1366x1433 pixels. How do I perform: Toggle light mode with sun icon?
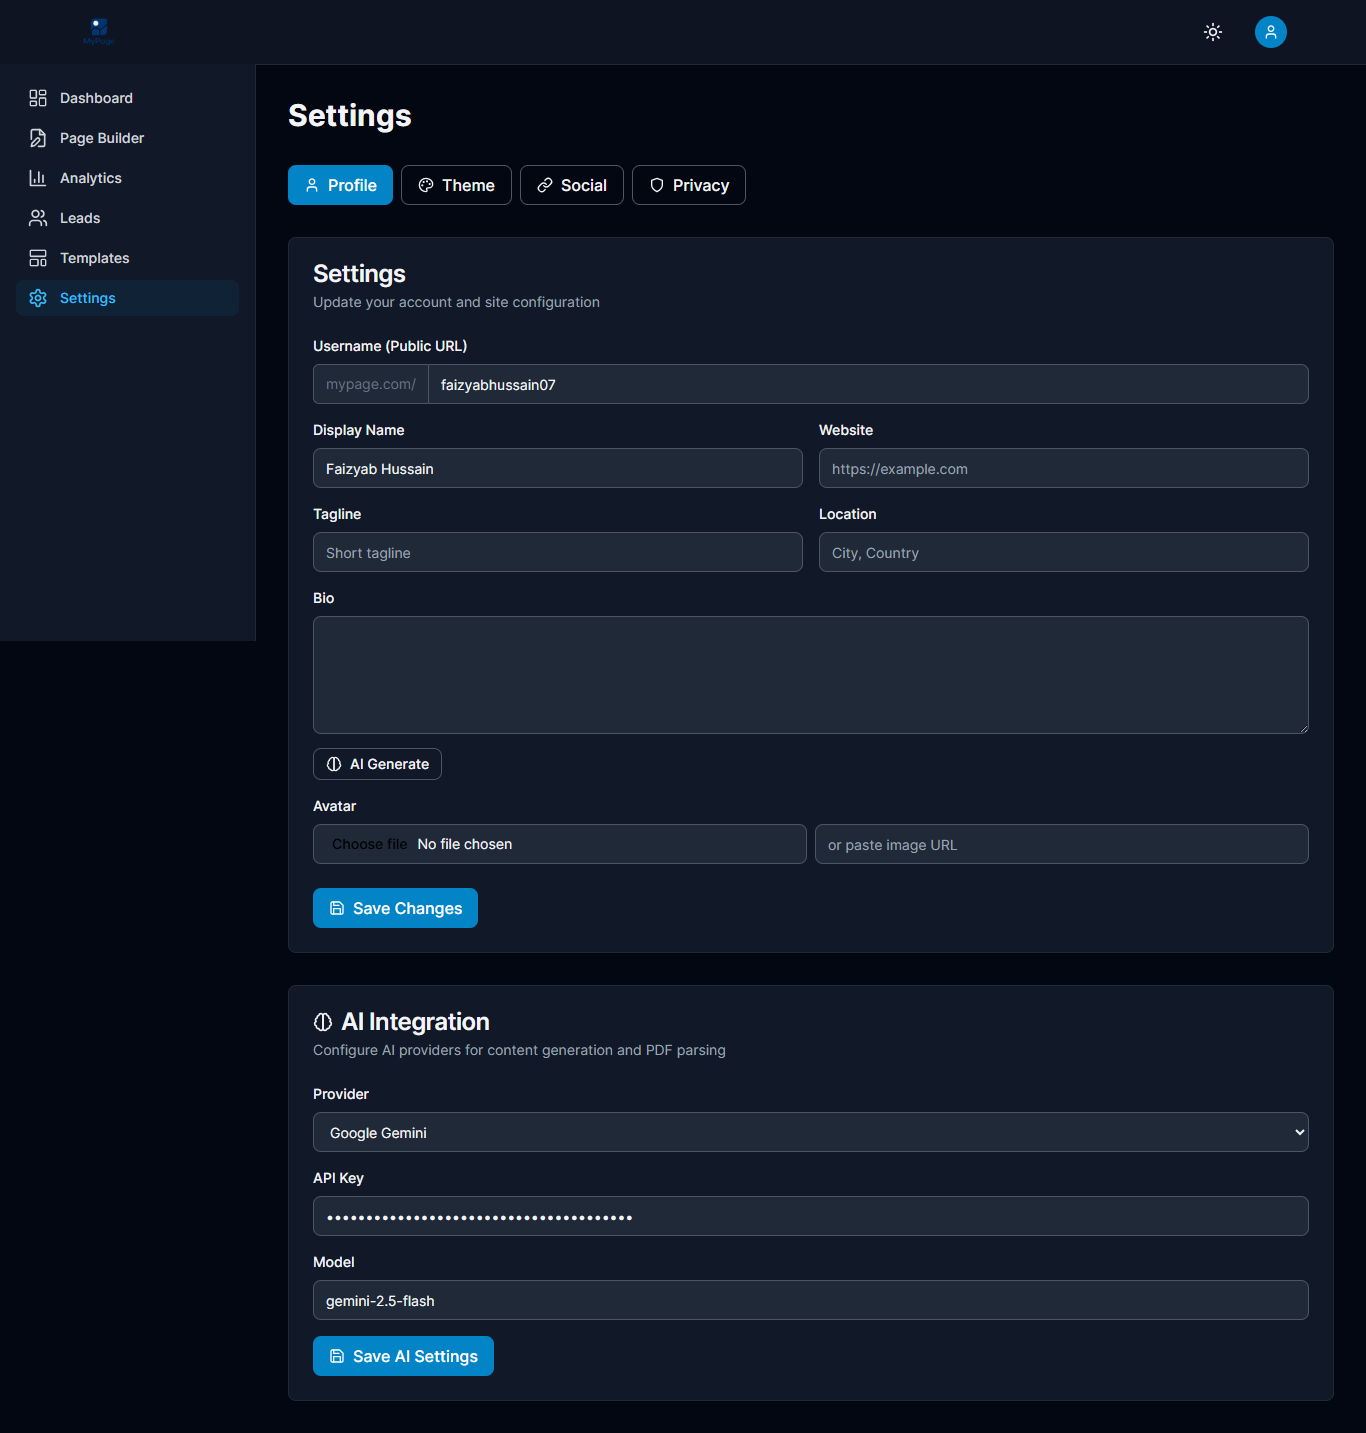(x=1212, y=32)
